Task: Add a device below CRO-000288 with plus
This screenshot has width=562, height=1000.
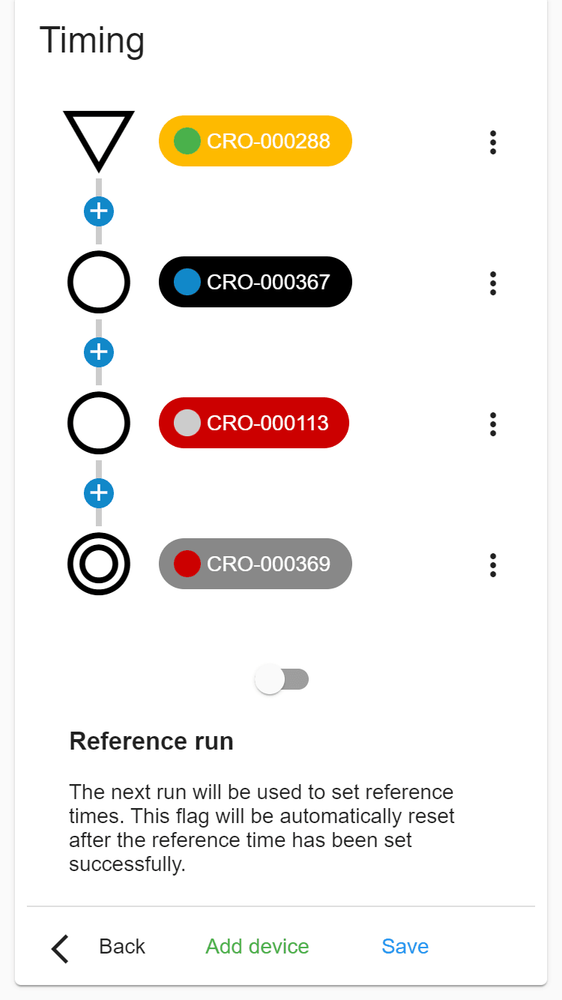Action: pos(99,211)
